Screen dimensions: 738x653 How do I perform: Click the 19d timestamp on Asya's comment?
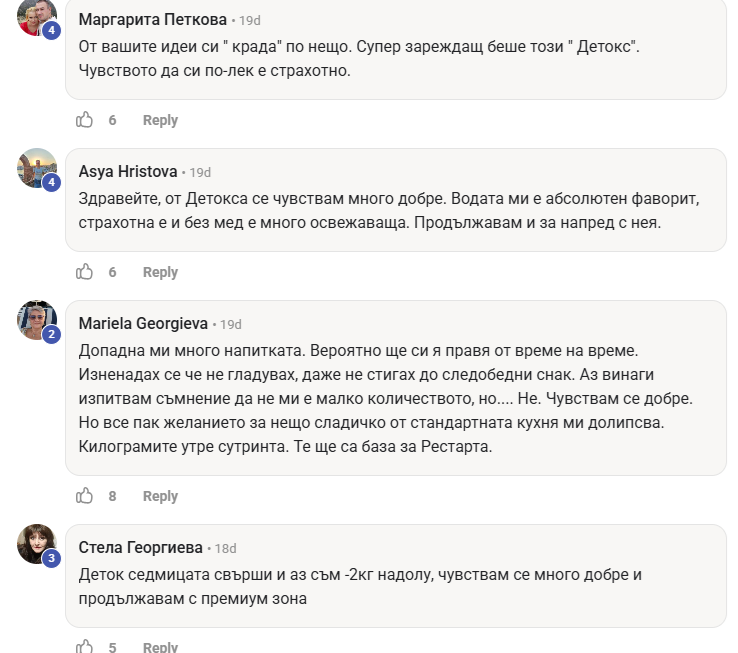tap(200, 172)
